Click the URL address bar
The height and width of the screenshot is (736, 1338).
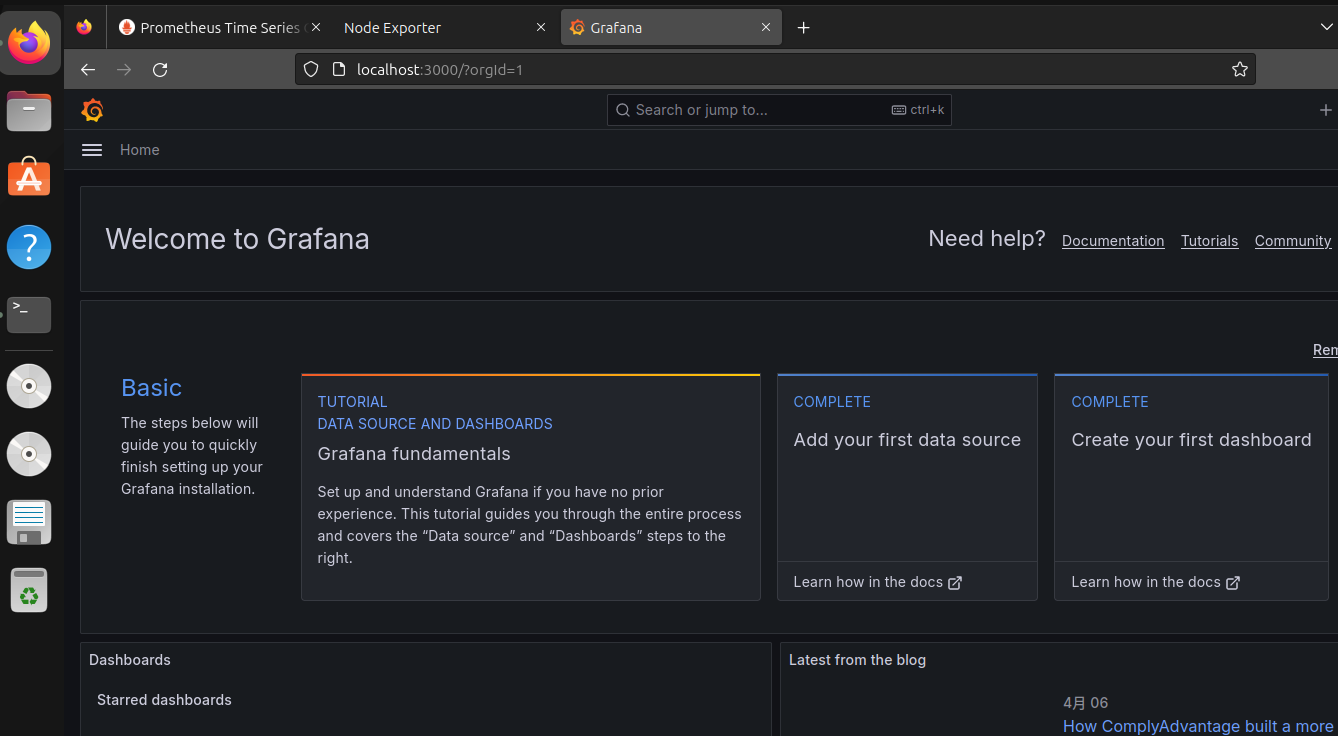pyautogui.click(x=775, y=69)
